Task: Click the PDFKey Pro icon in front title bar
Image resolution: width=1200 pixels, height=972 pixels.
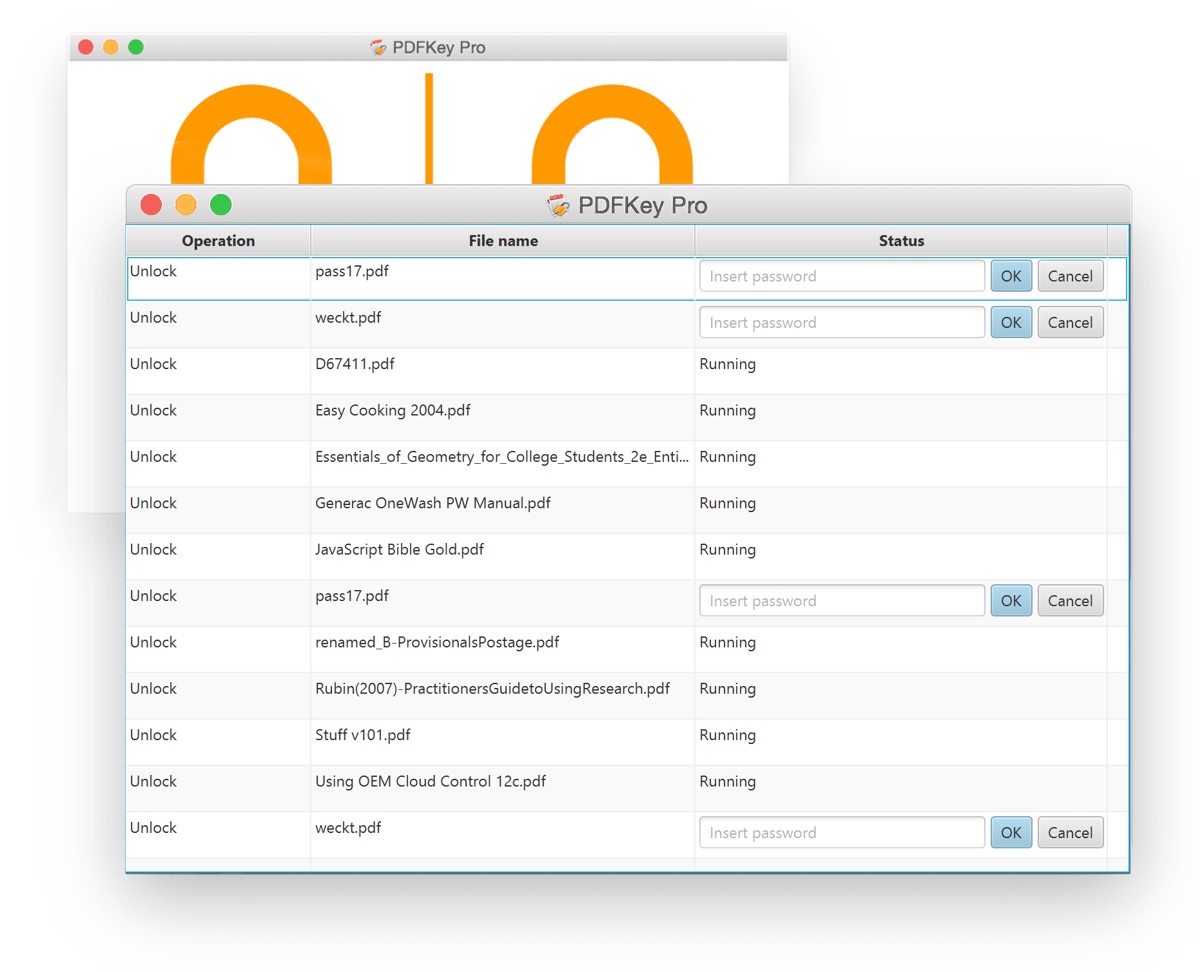Action: pyautogui.click(x=558, y=205)
